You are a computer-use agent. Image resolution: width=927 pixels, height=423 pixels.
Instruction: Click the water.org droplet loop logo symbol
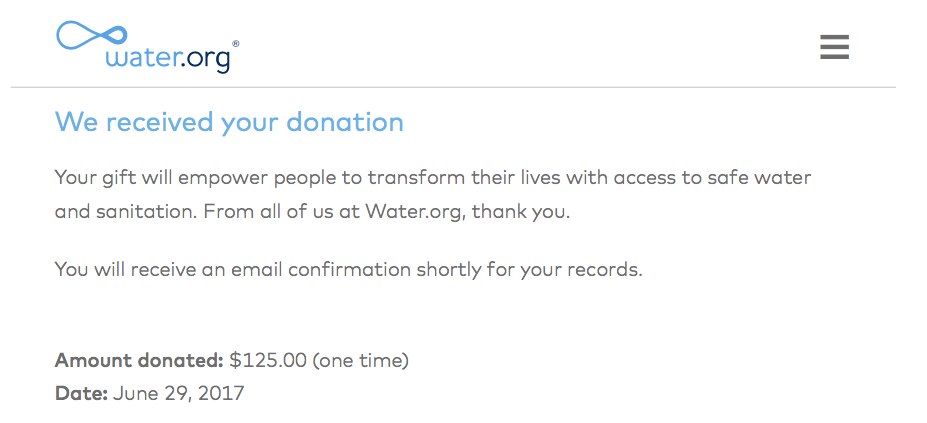coord(92,35)
